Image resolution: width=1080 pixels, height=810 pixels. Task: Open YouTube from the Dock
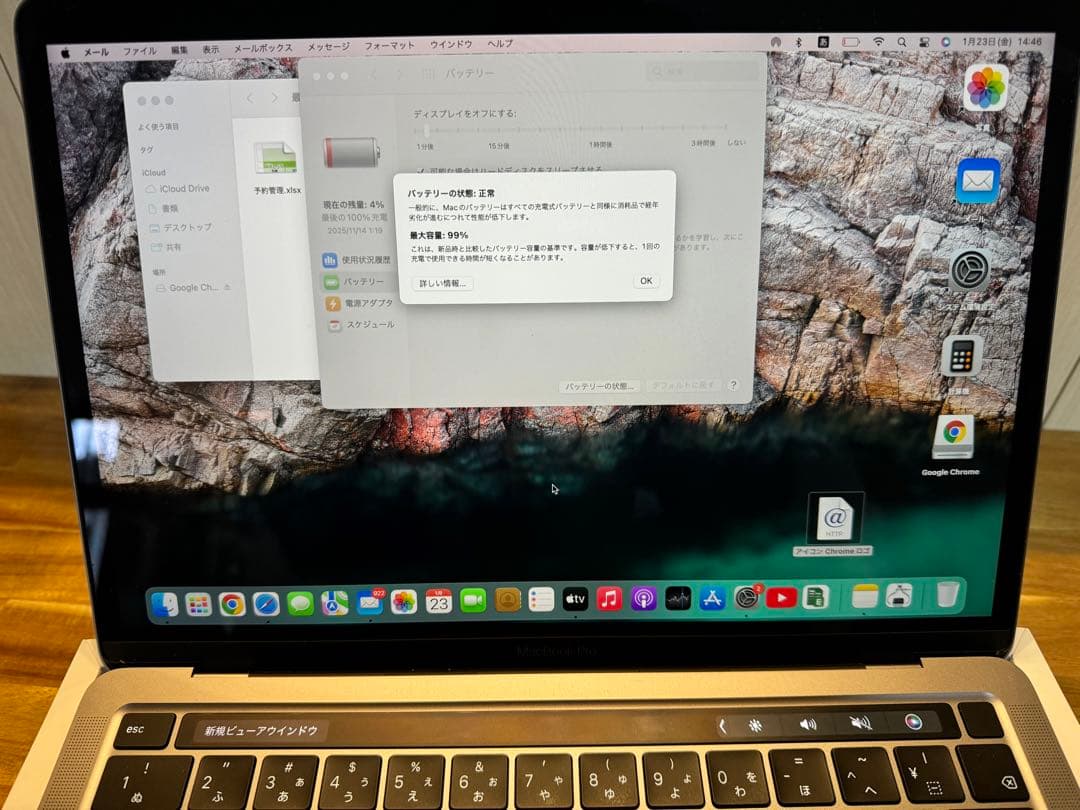(x=782, y=599)
